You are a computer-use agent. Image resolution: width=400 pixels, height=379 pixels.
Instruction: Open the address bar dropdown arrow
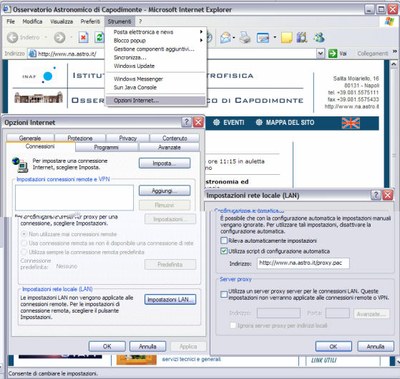click(320, 53)
